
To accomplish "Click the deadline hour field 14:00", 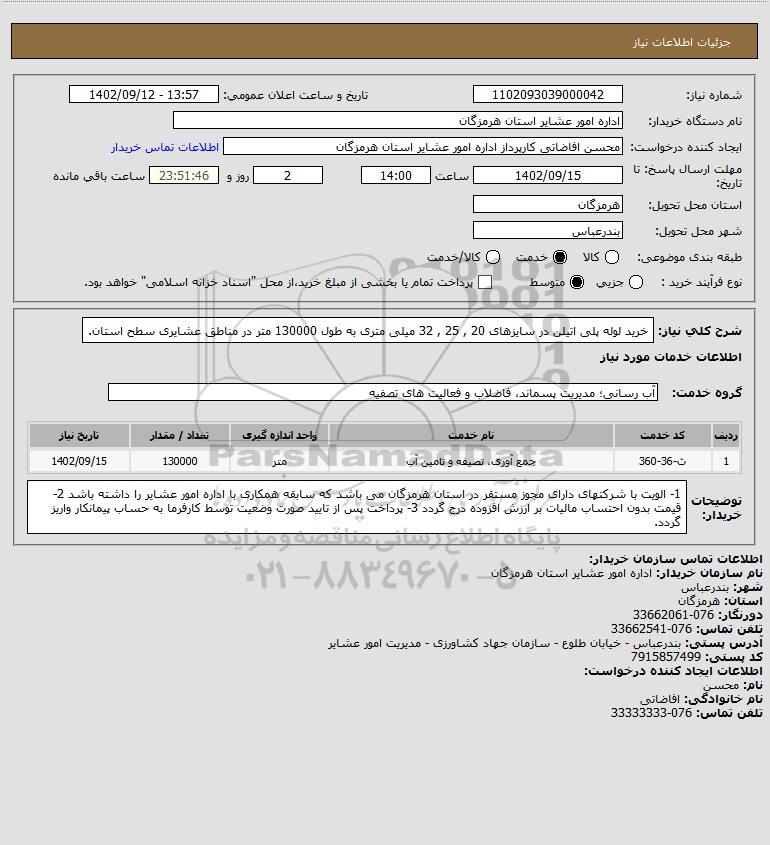I will 396,176.
